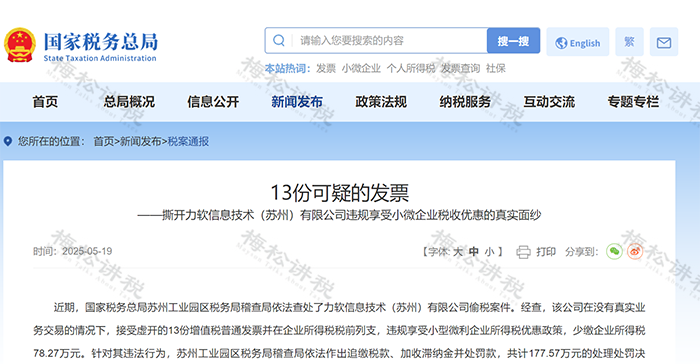The width and height of the screenshot is (700, 364).
Task: Click the date text 2025-05-19
Action: (x=87, y=251)
